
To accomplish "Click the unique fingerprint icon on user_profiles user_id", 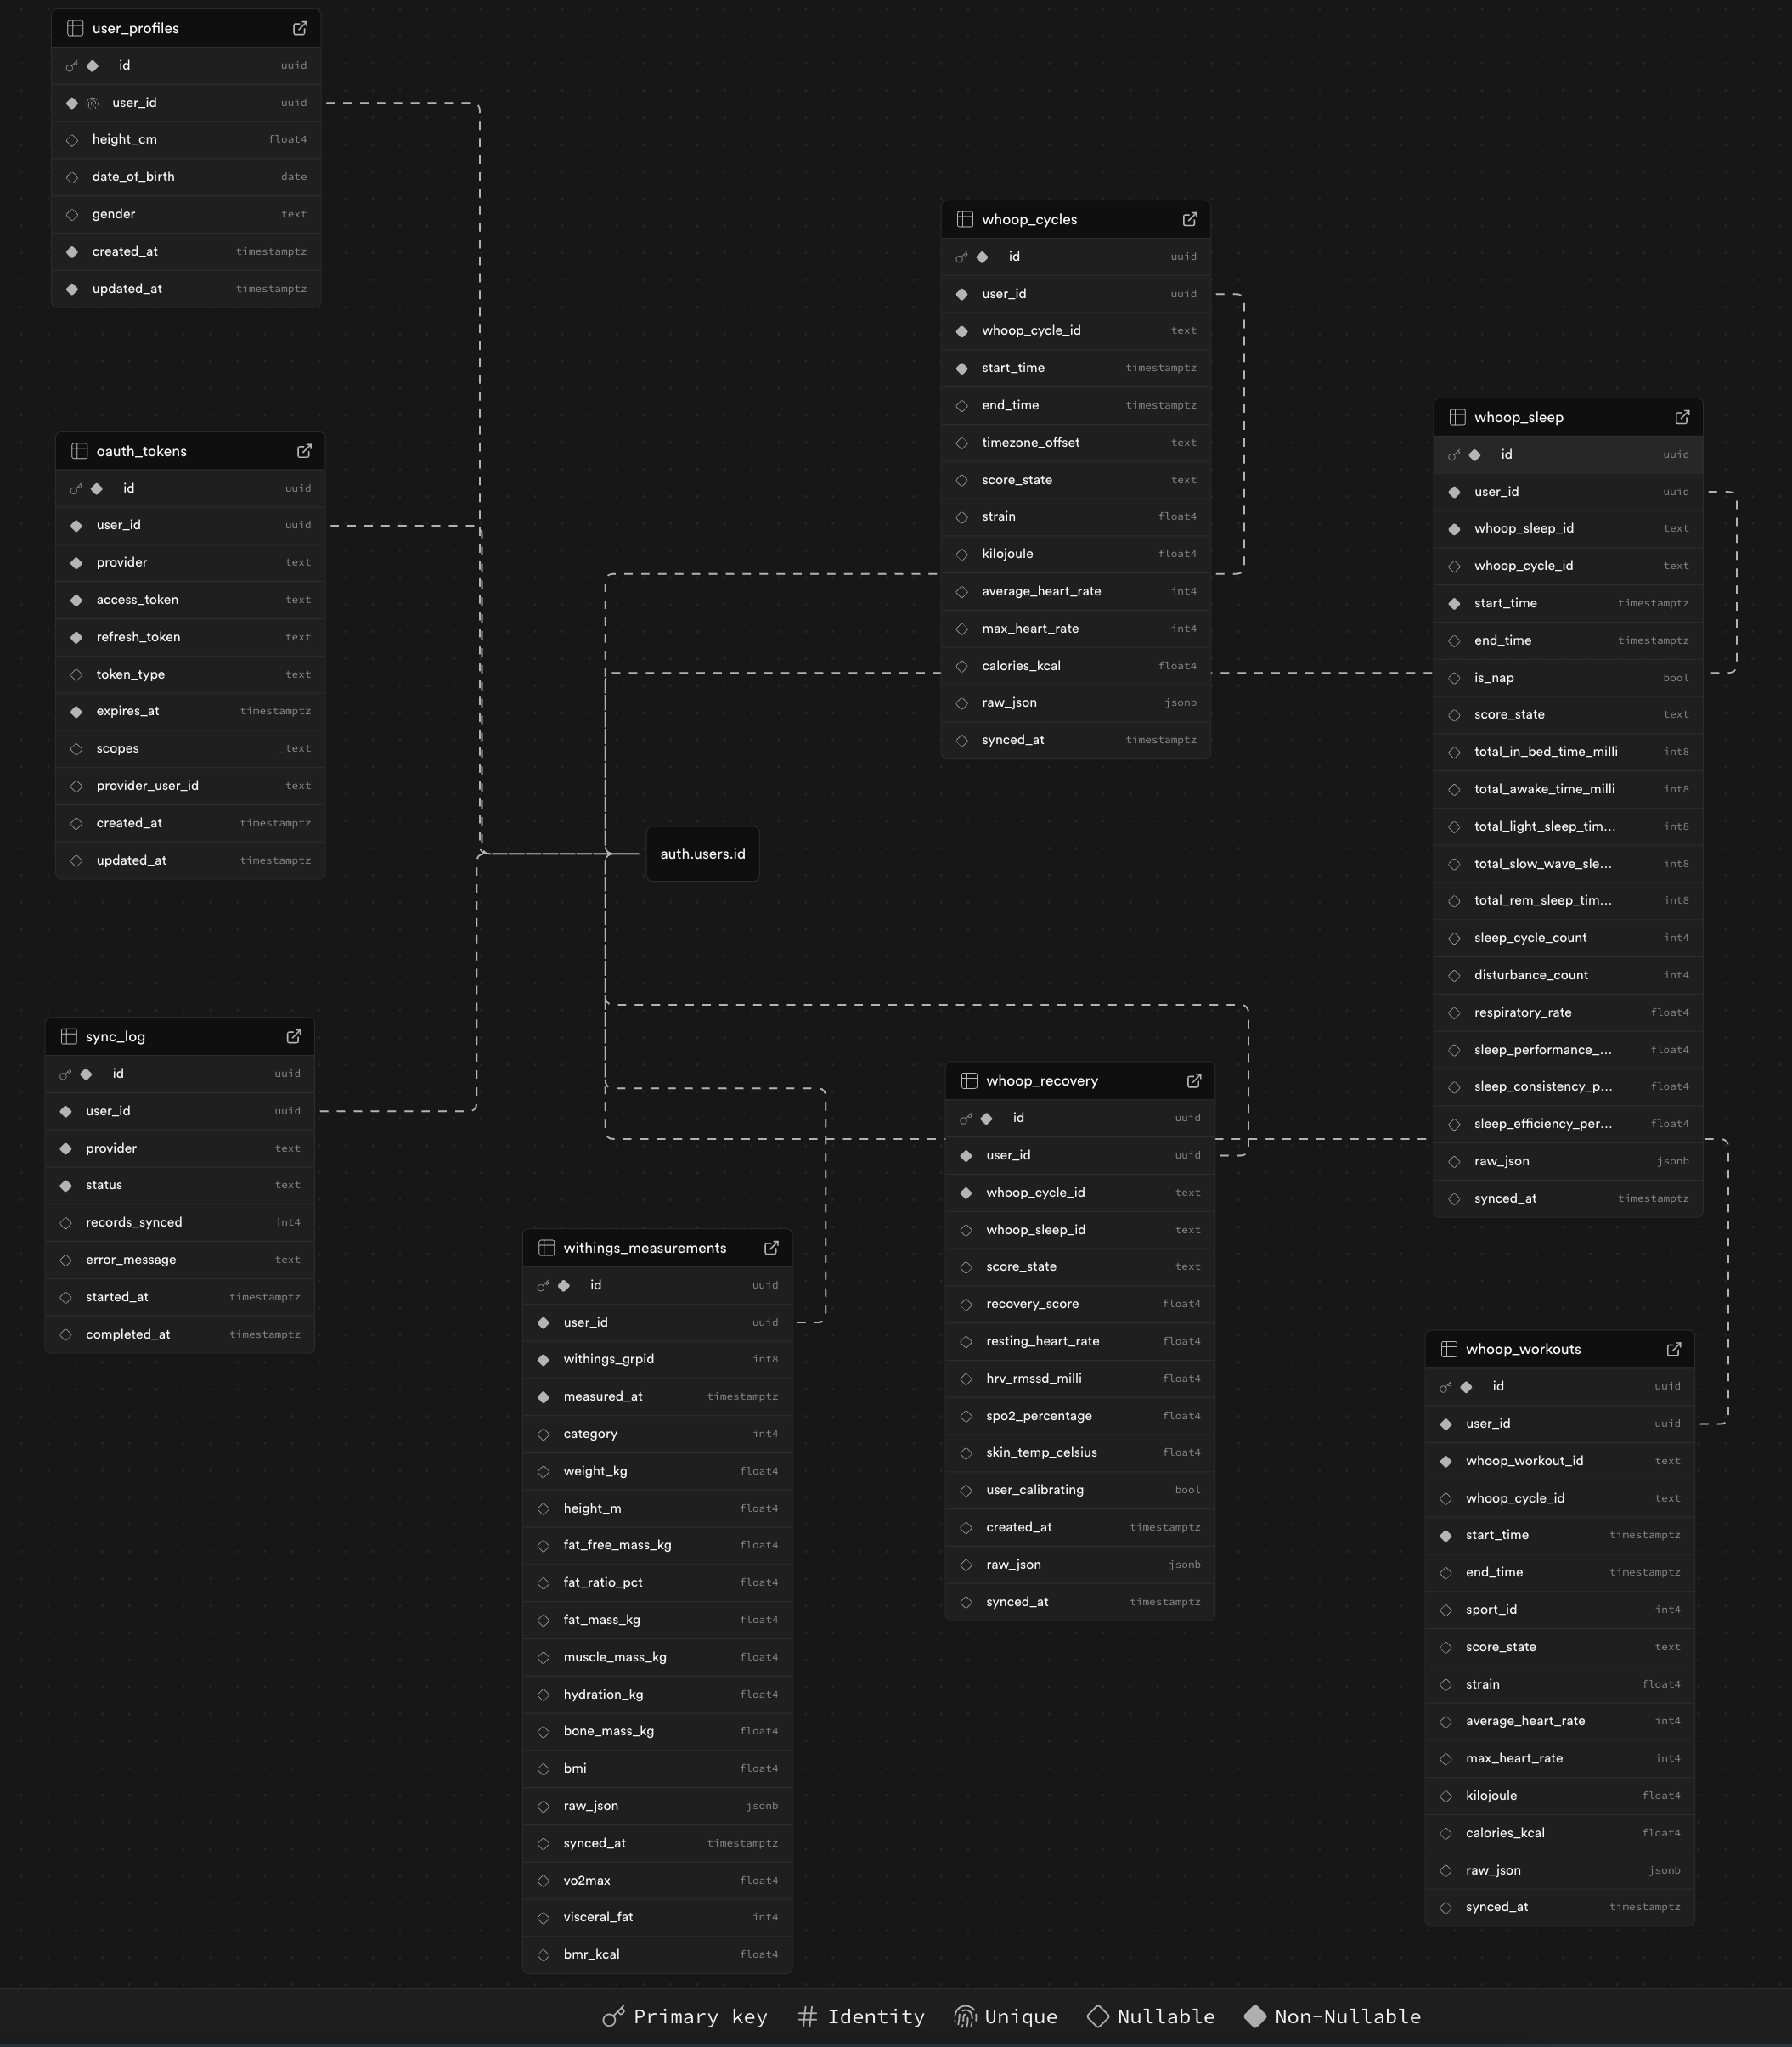I will tap(92, 103).
